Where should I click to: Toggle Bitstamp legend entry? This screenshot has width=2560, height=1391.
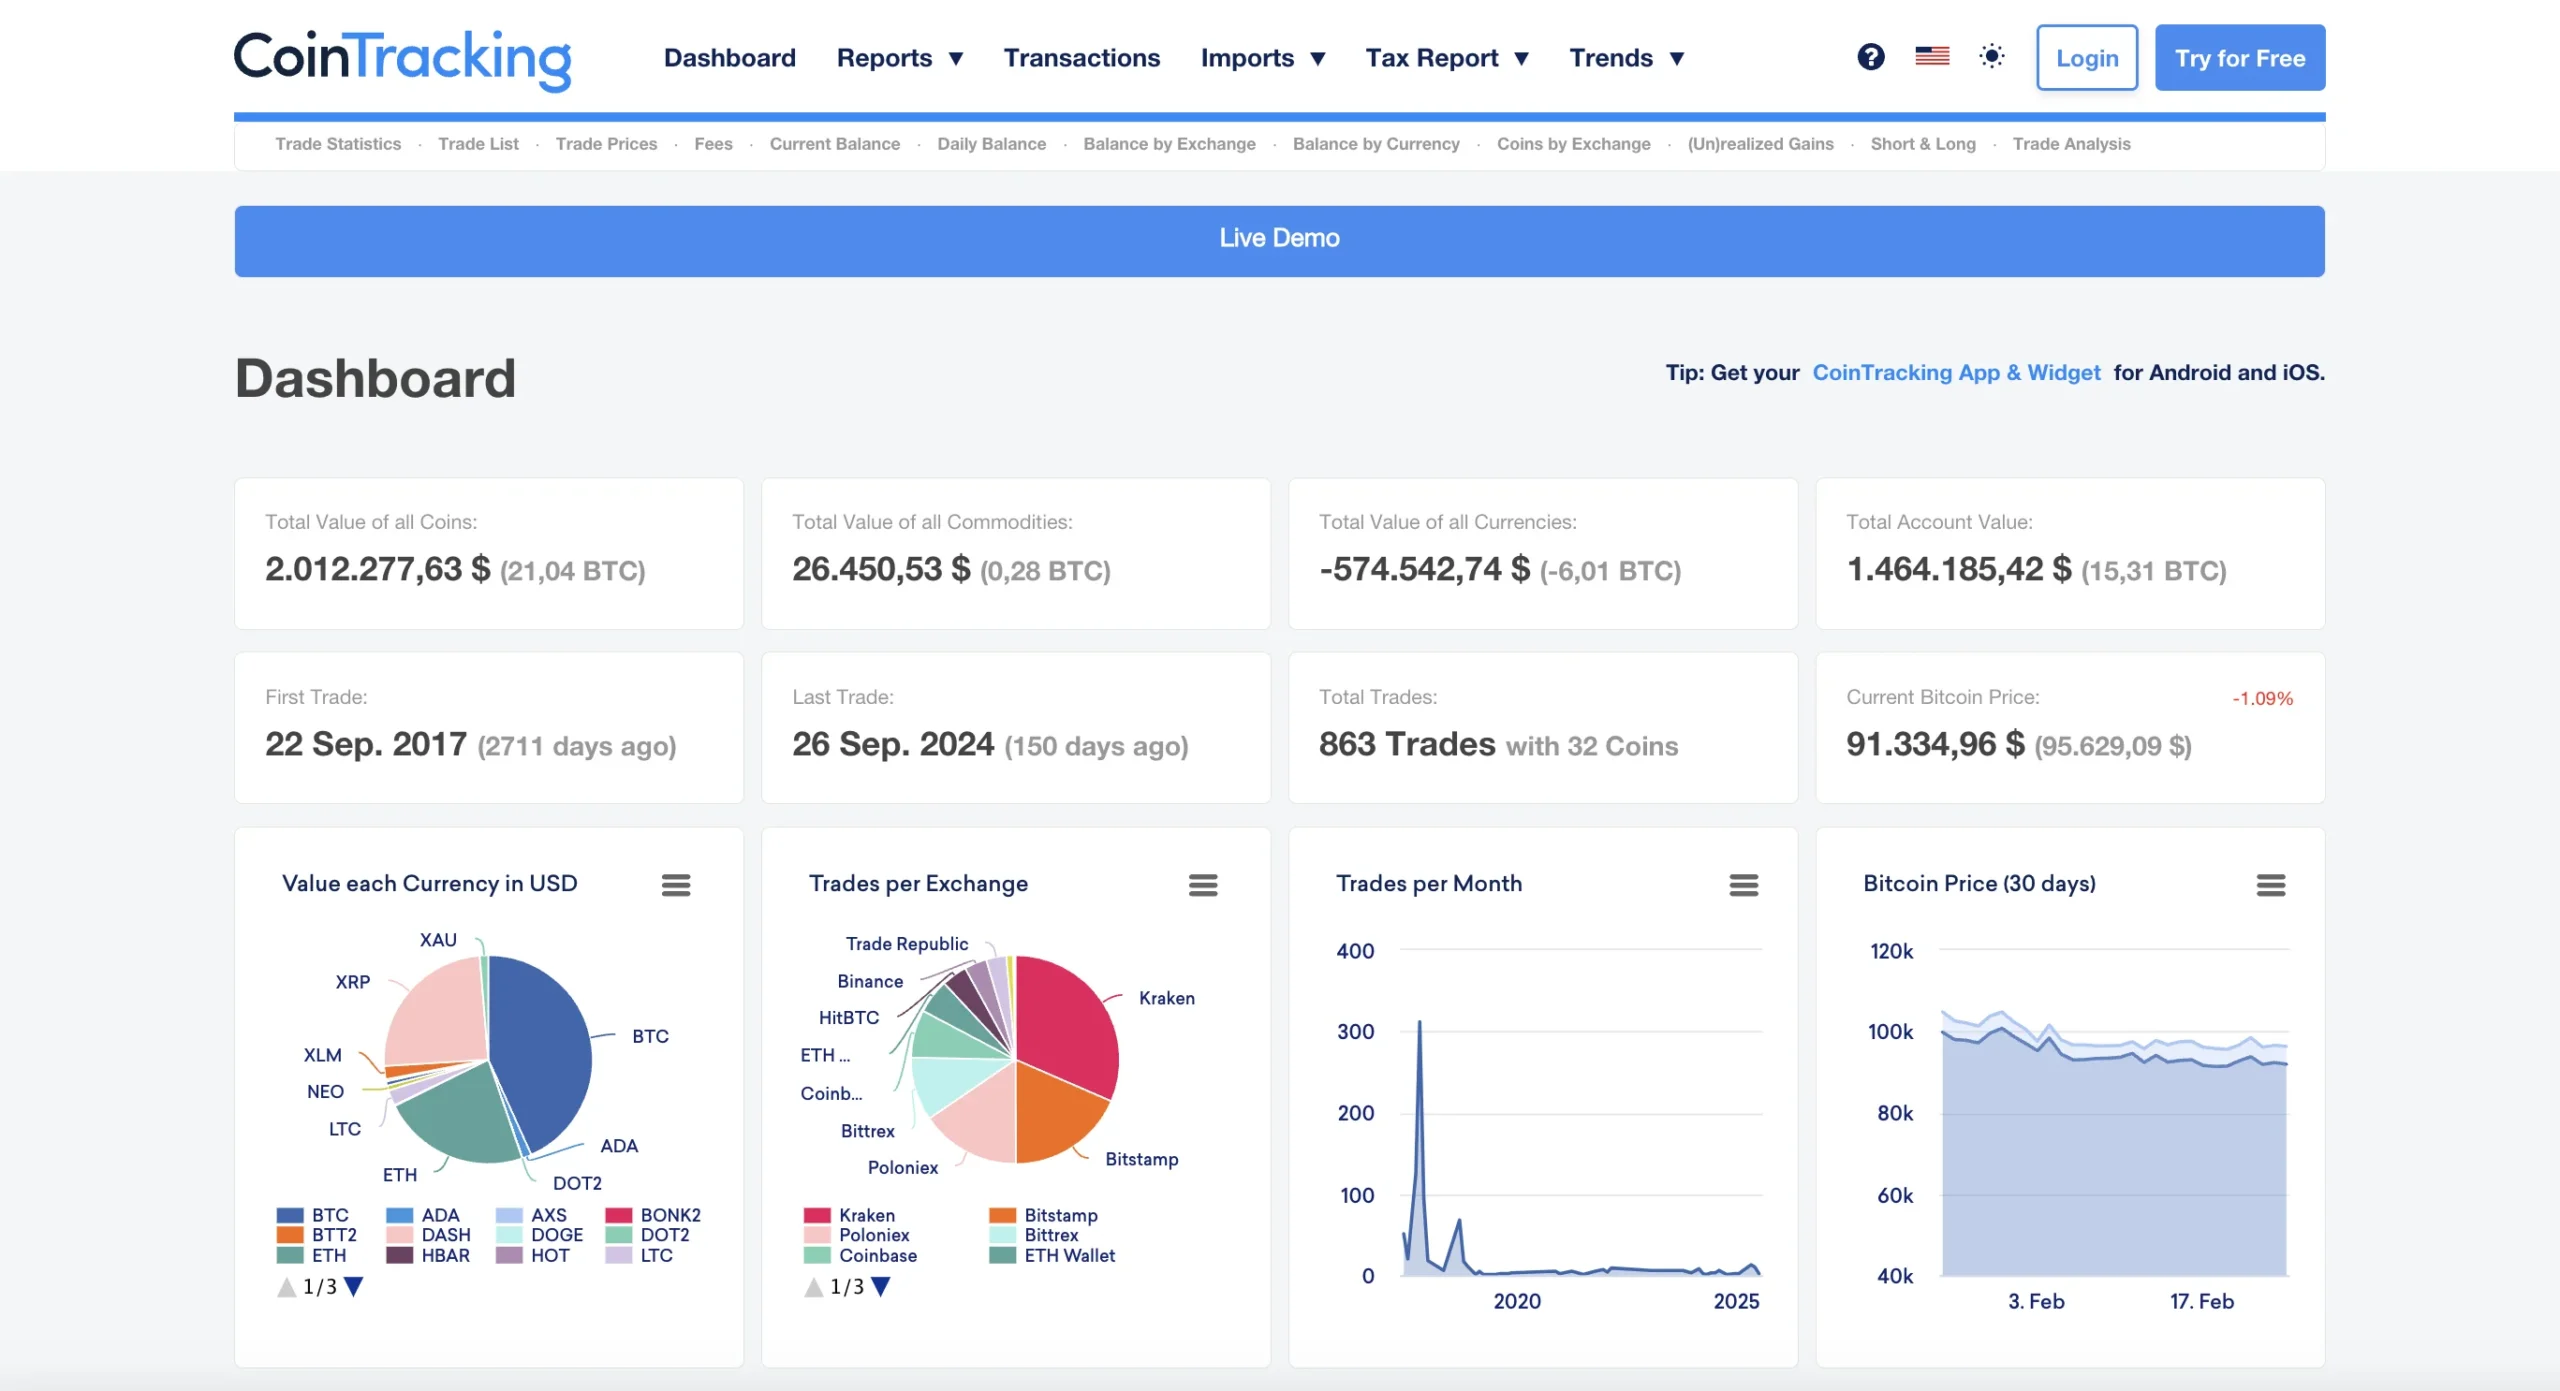[1044, 1215]
